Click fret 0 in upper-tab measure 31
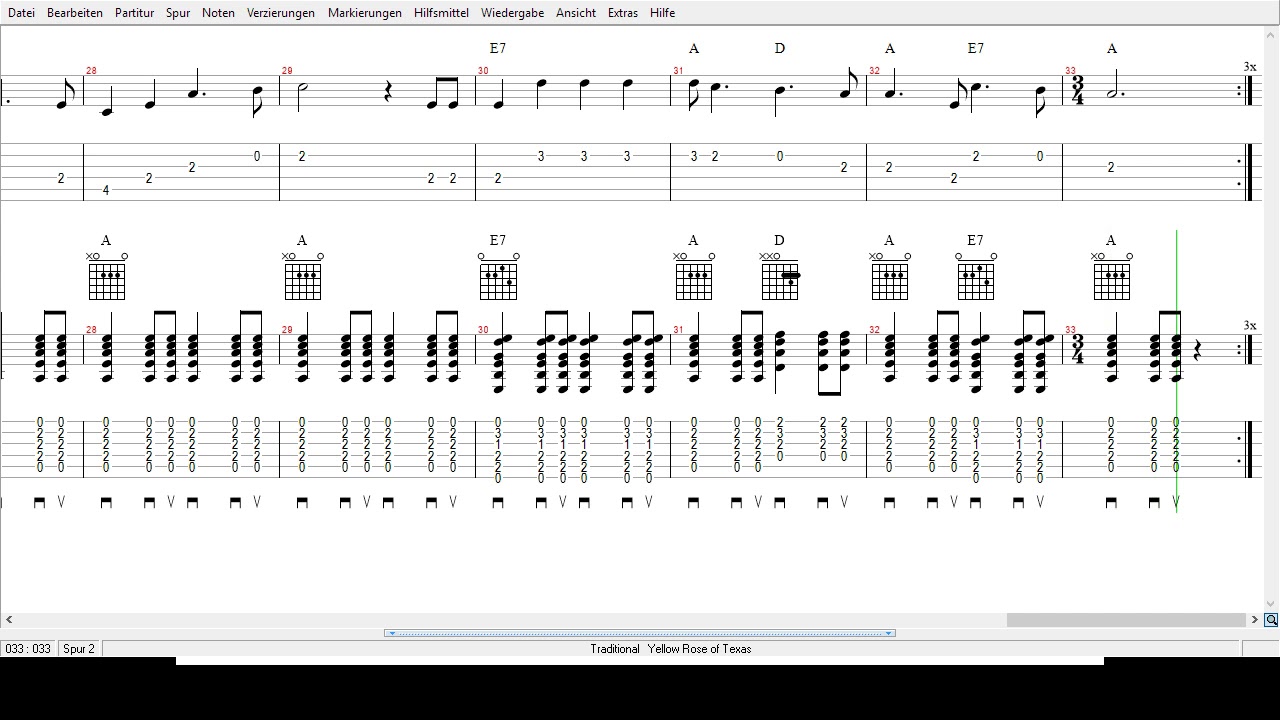Image resolution: width=1280 pixels, height=720 pixels. 780,156
